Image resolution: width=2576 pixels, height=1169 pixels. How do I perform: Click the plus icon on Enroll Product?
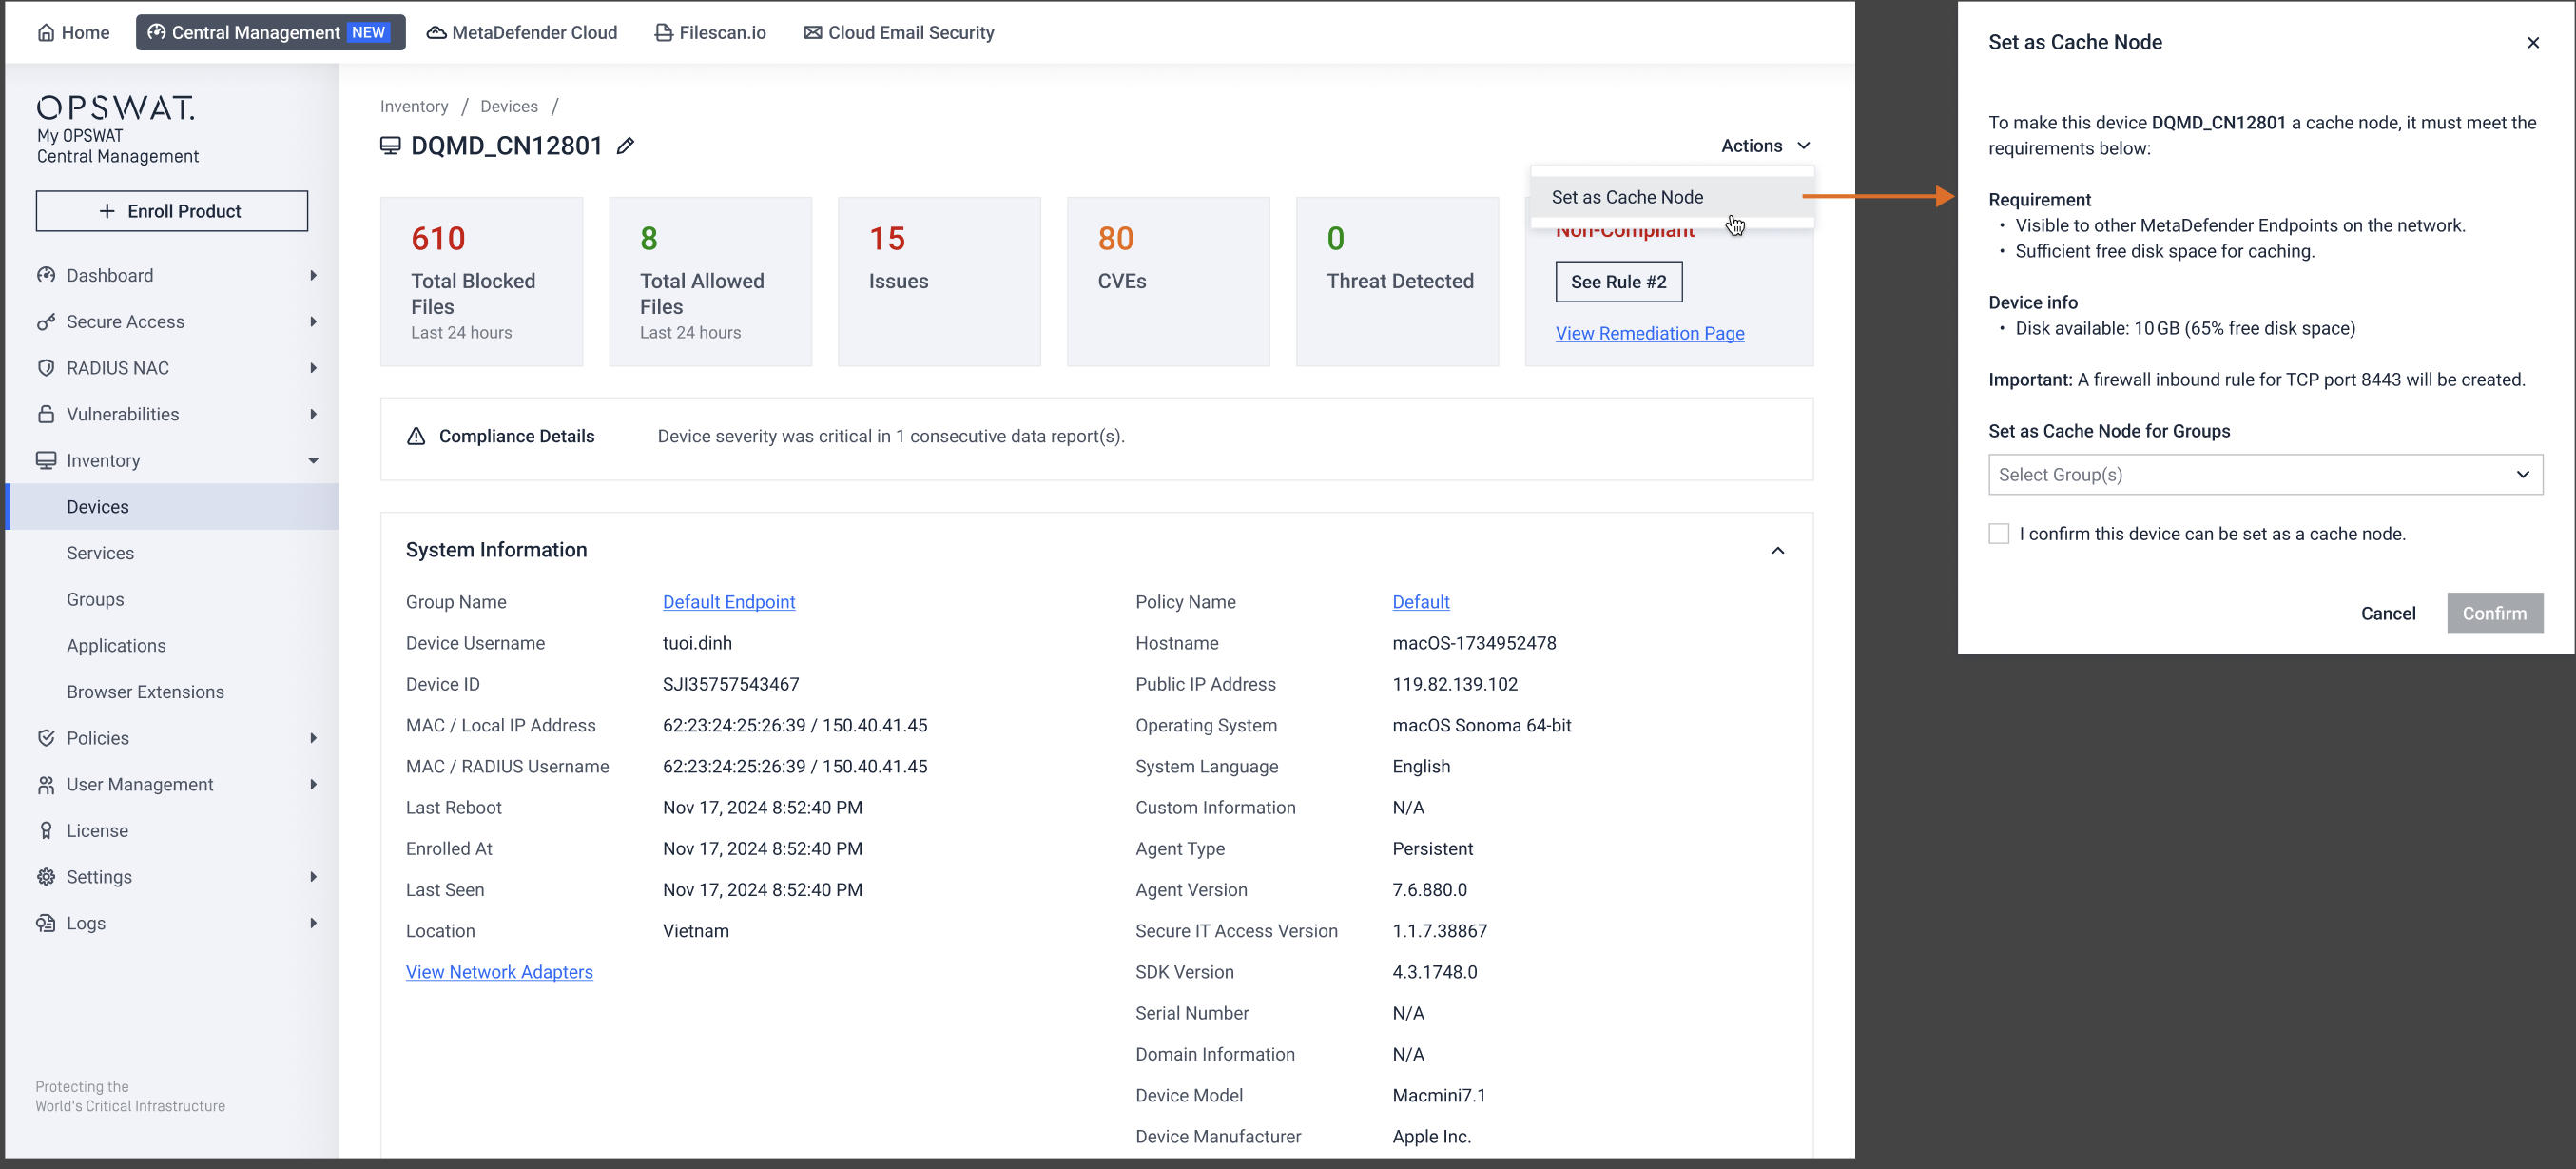[107, 211]
